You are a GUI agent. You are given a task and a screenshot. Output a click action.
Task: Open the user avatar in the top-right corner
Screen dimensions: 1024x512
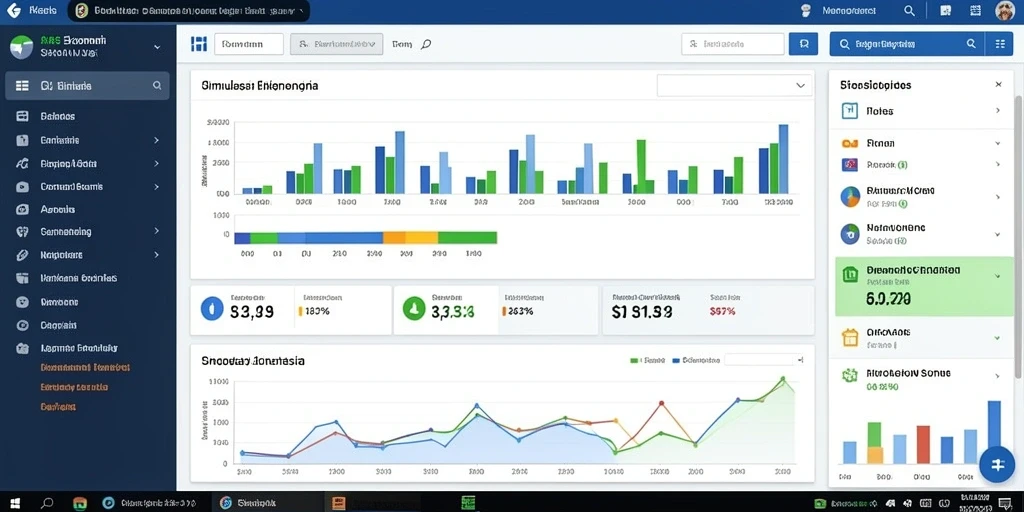click(x=1005, y=10)
